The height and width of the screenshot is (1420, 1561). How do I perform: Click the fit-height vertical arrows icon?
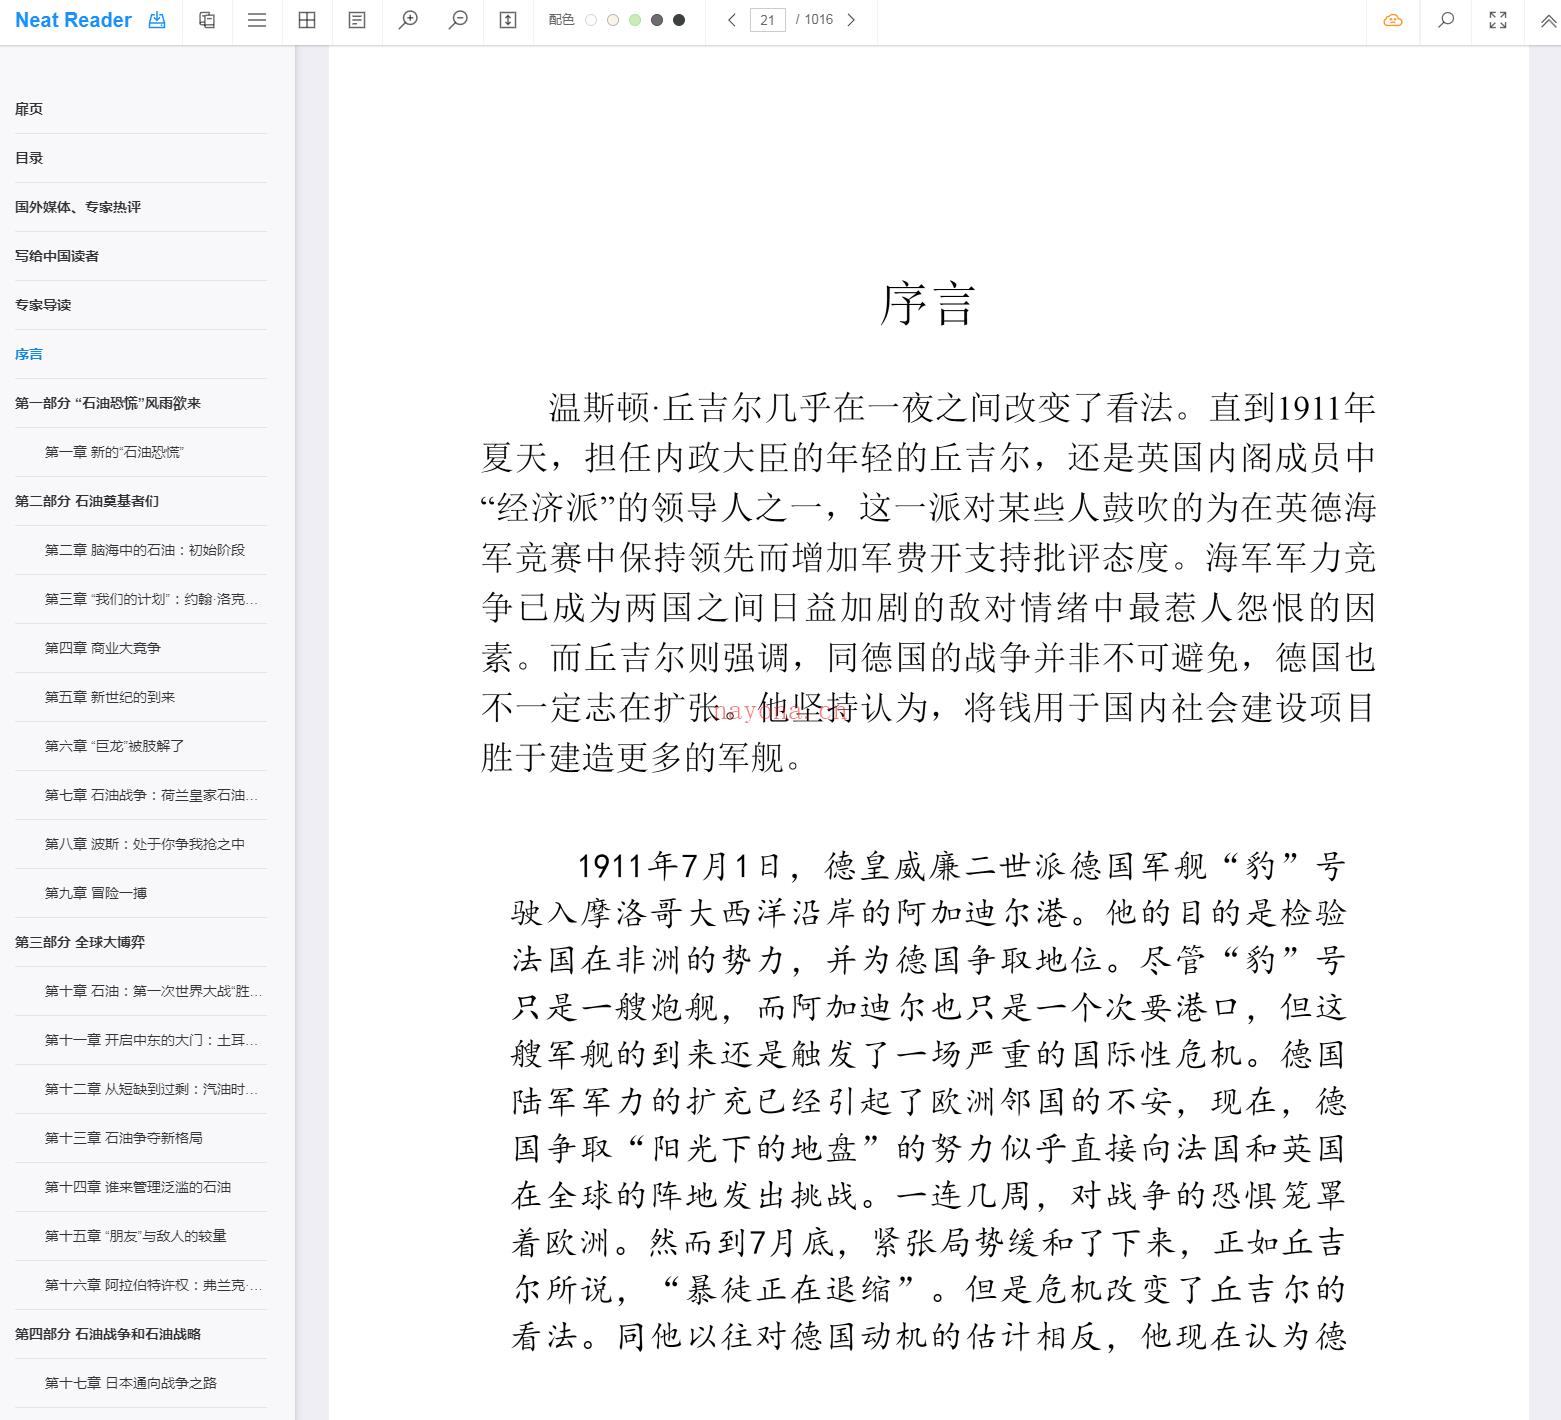click(508, 20)
